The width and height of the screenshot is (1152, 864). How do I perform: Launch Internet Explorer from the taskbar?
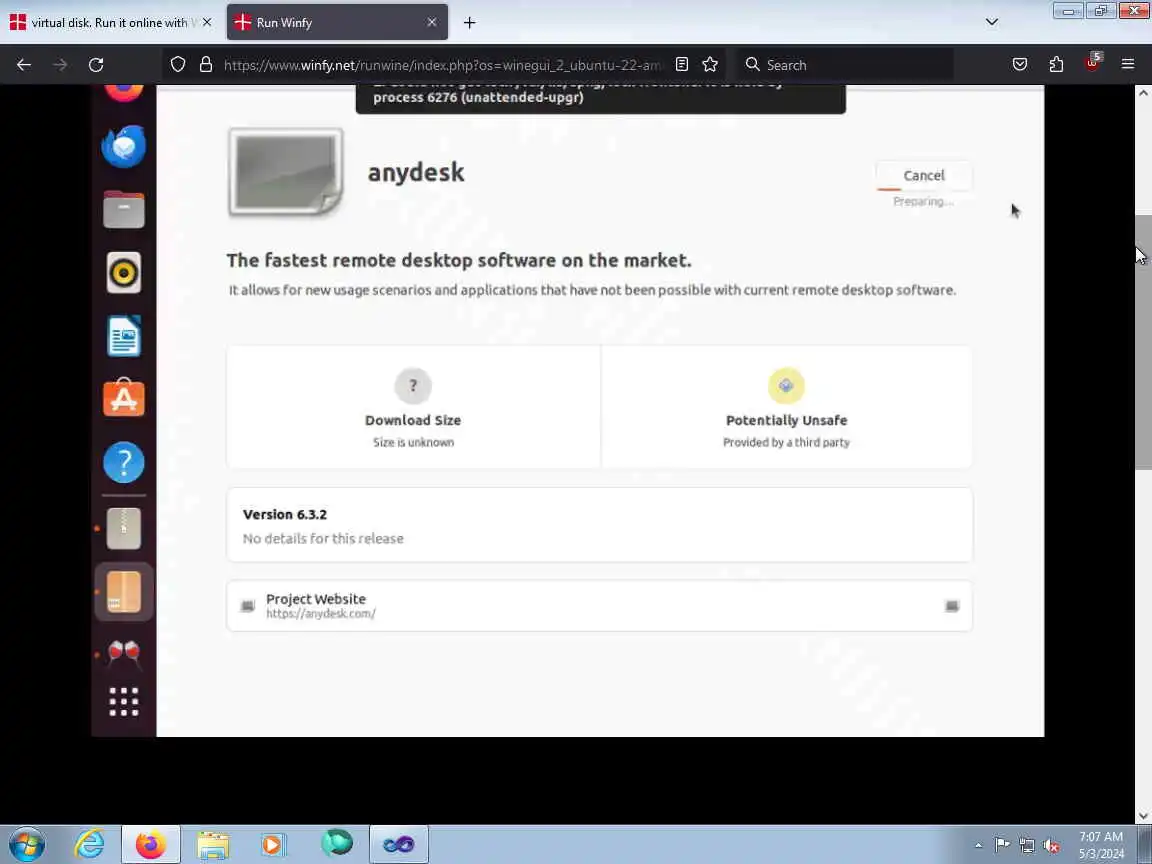click(89, 844)
